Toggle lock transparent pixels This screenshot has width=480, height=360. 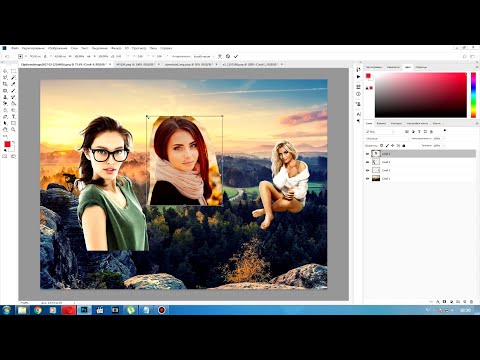point(382,146)
